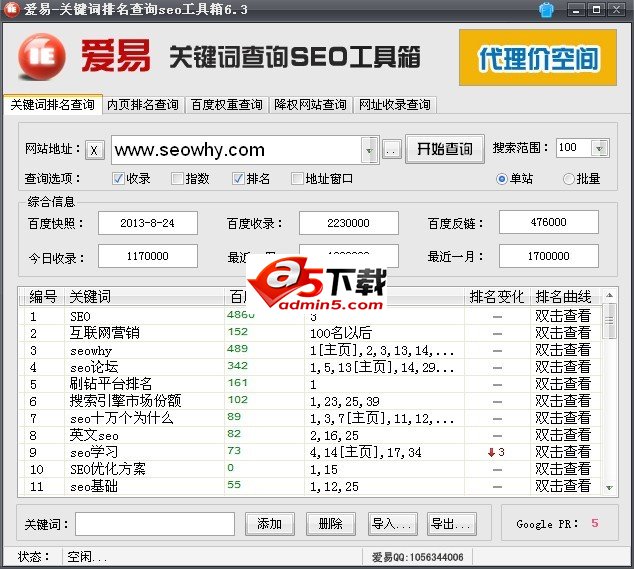The width and height of the screenshot is (634, 569).
Task: Sort by the 编号 column header
Action: click(x=42, y=296)
